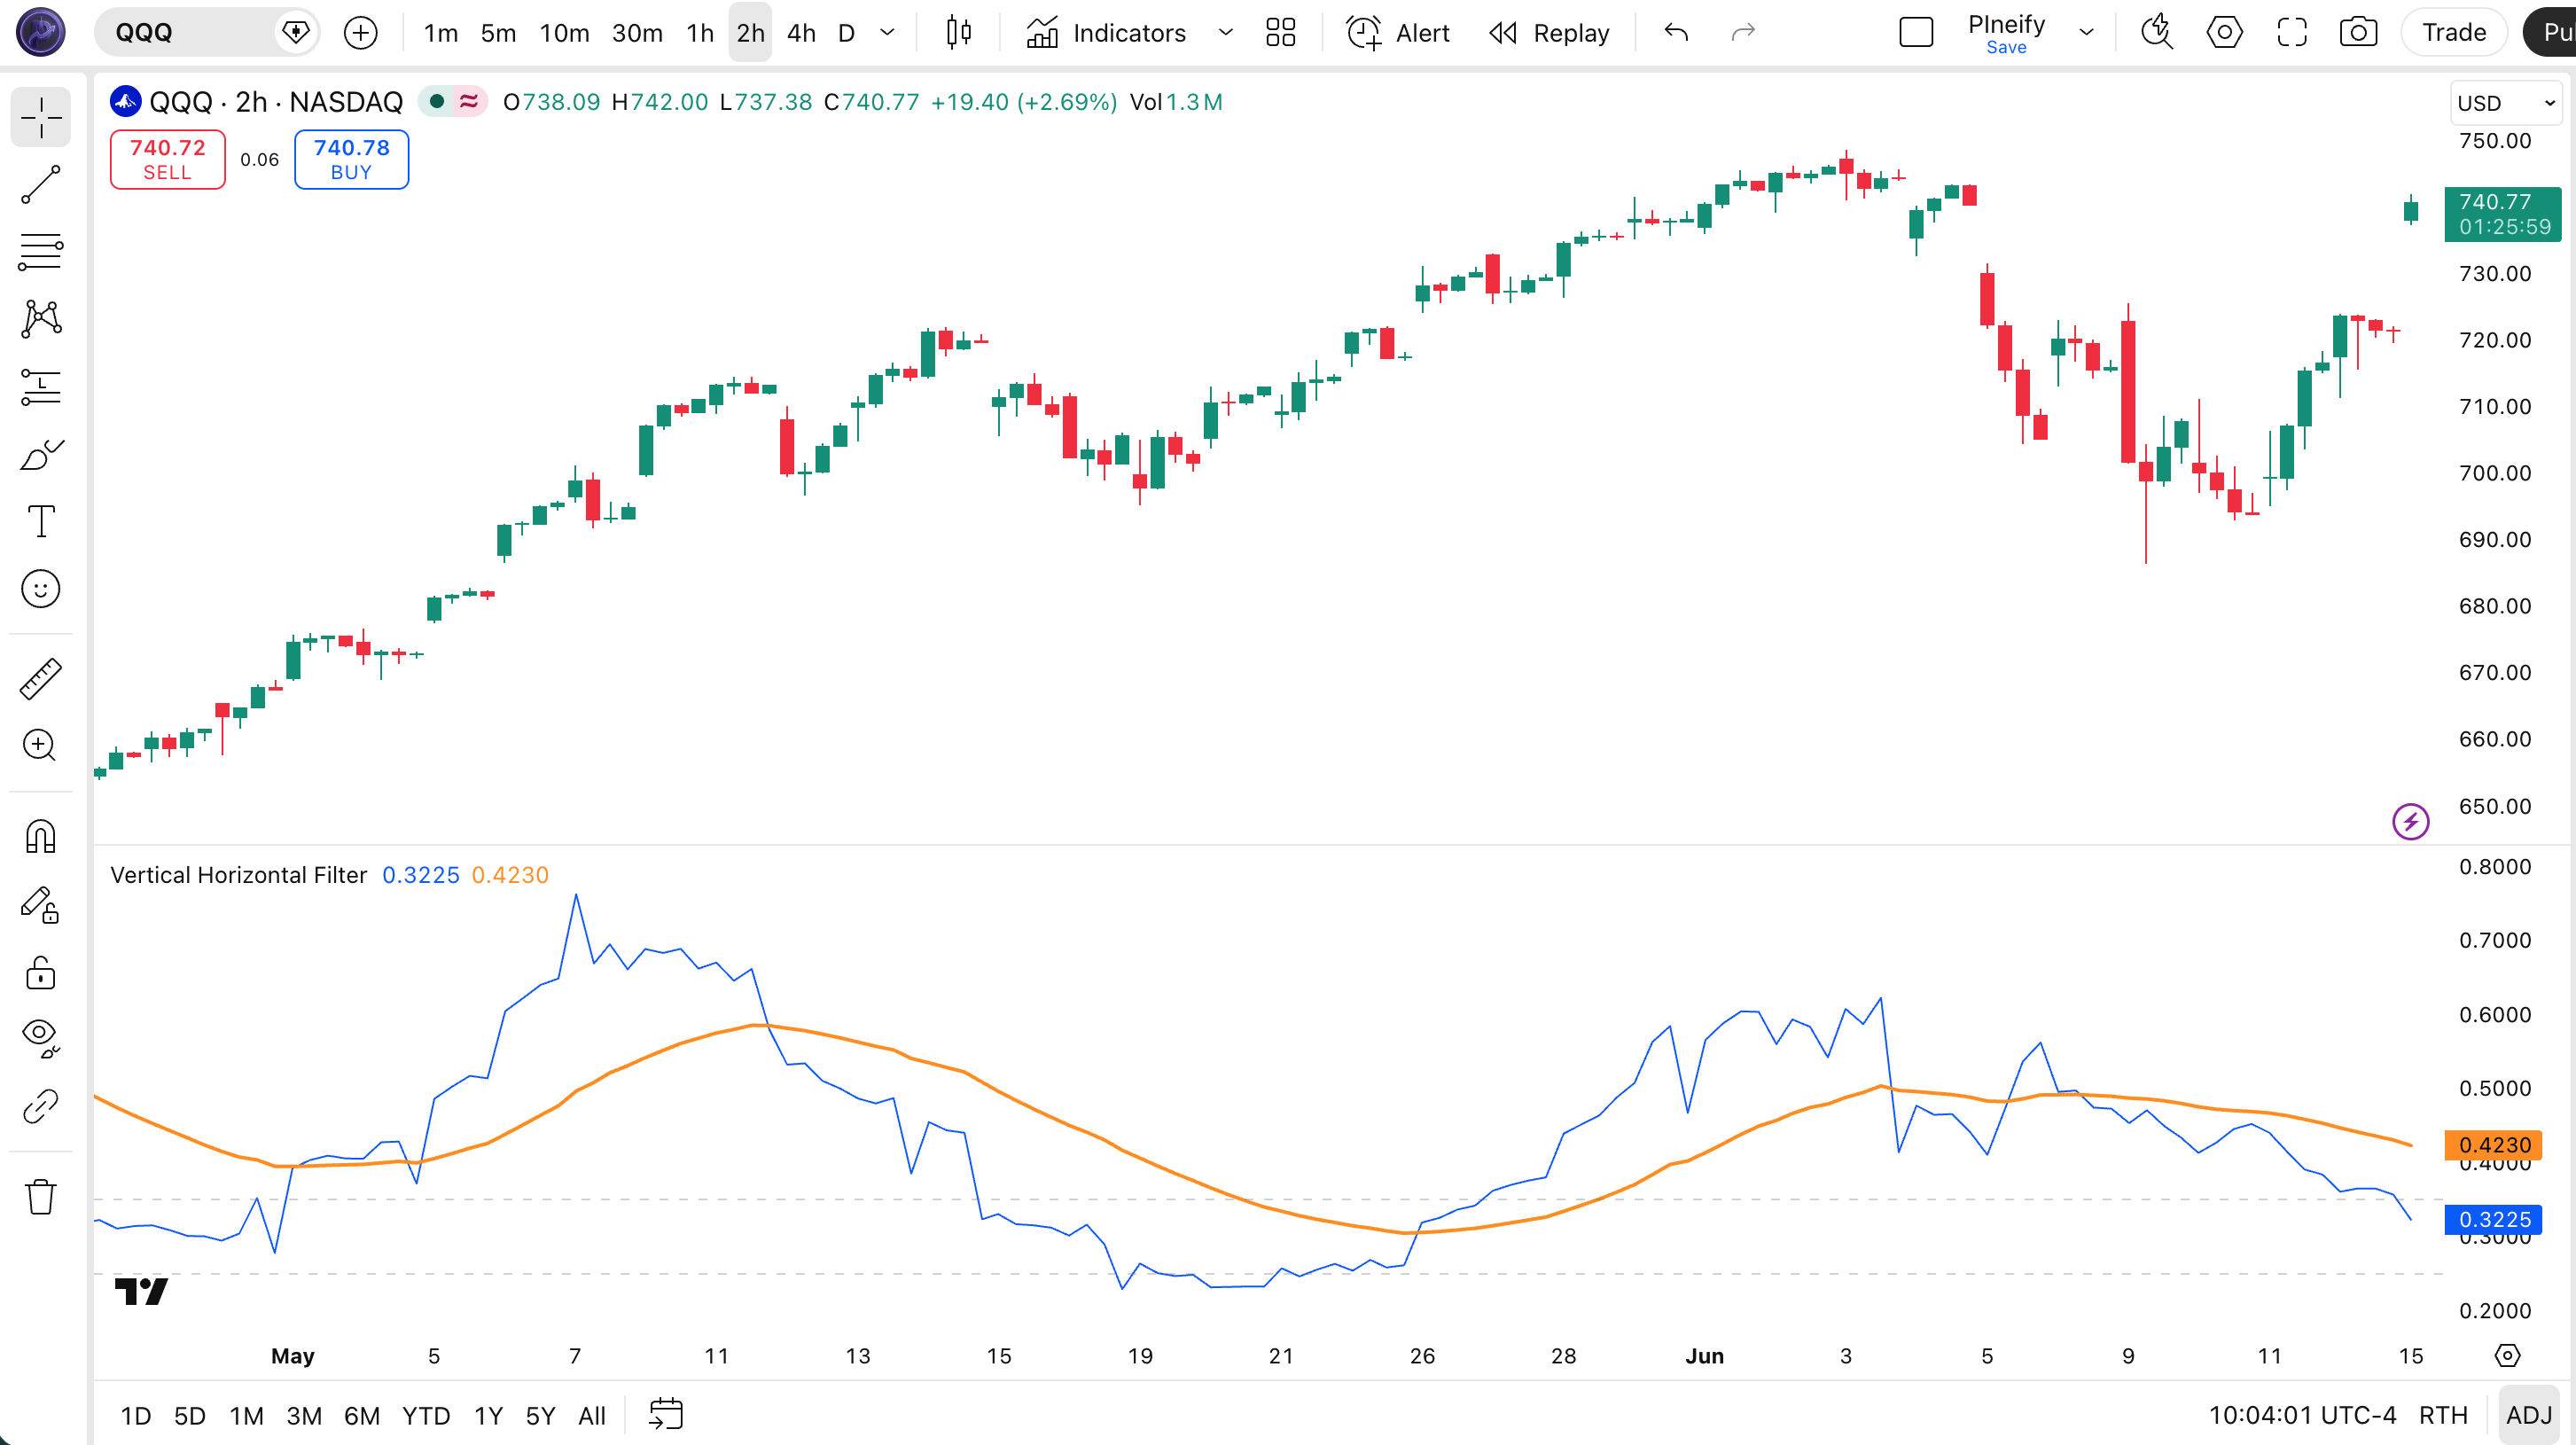The image size is (2576, 1445).
Task: Set range to YTD
Action: tap(426, 1415)
